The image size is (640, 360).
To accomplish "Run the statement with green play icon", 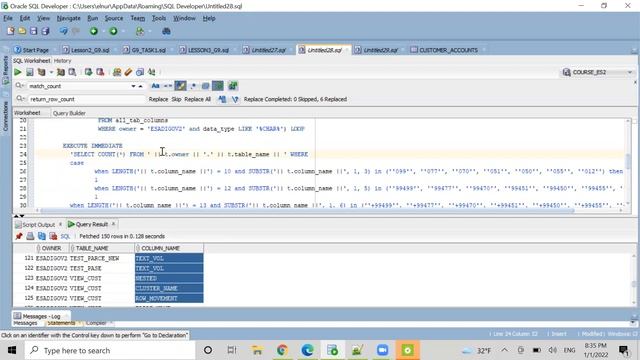I will (18, 72).
